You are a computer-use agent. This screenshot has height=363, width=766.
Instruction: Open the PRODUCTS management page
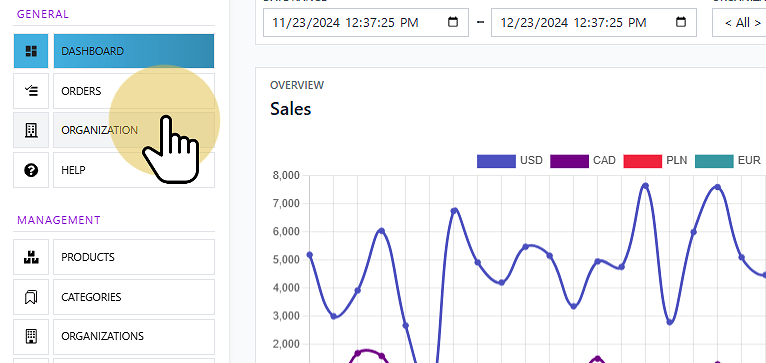134,257
